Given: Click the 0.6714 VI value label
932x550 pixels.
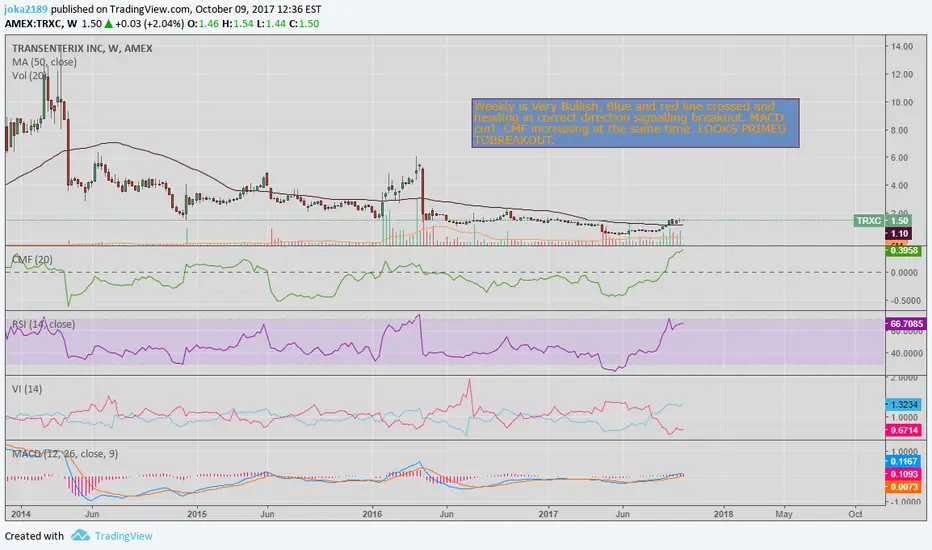Looking at the screenshot, I should click(903, 430).
